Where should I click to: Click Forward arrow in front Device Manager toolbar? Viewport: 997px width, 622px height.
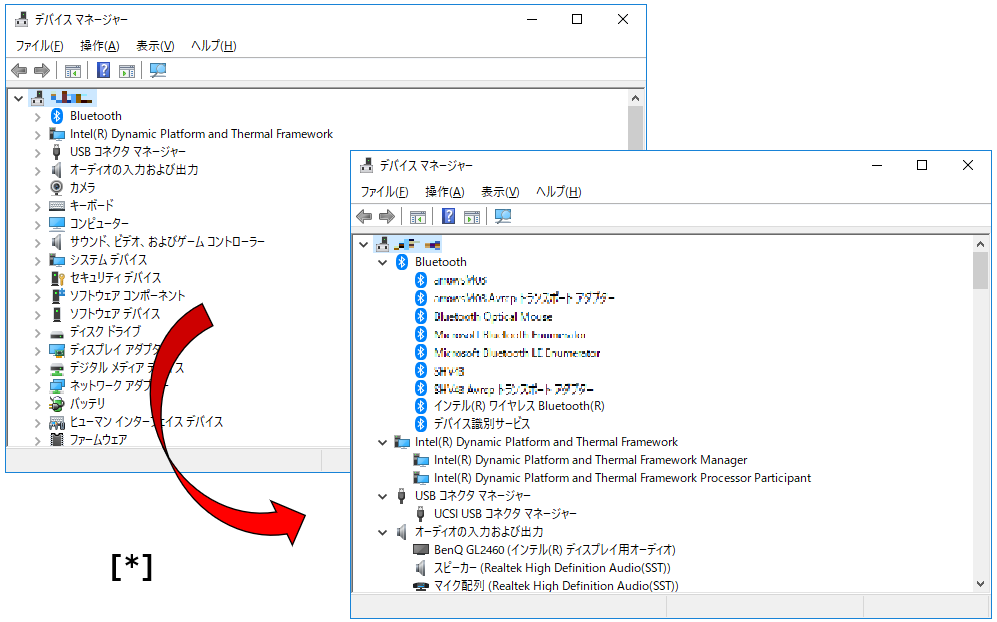point(387,217)
